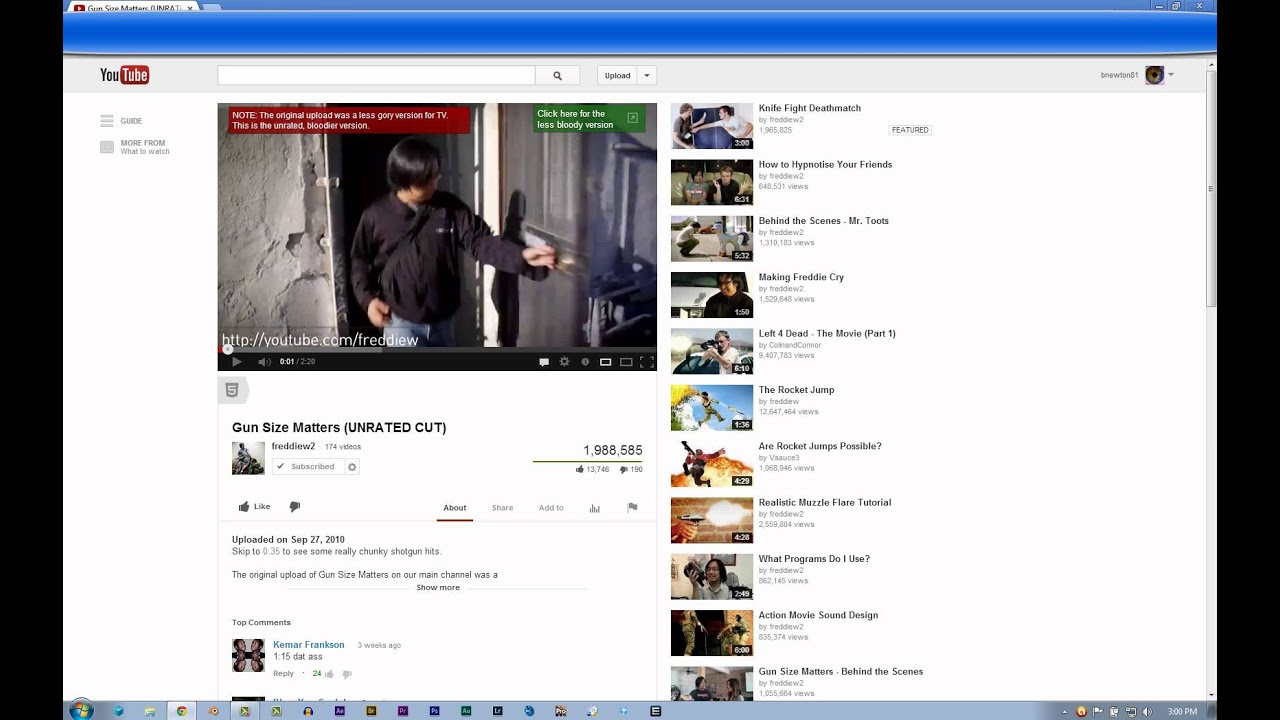Viewport: 1280px width, 720px height.
Task: Toggle captions speech bubble icon in player
Action: point(544,362)
